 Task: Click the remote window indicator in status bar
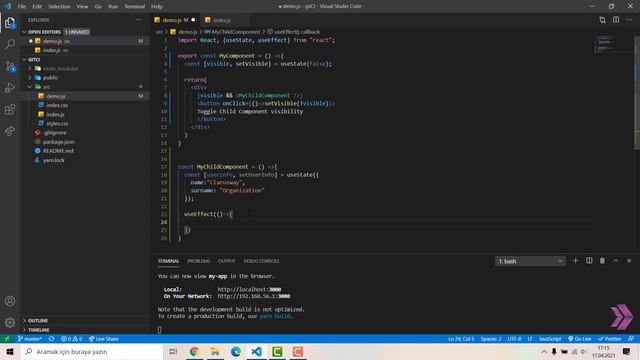tap(7, 339)
